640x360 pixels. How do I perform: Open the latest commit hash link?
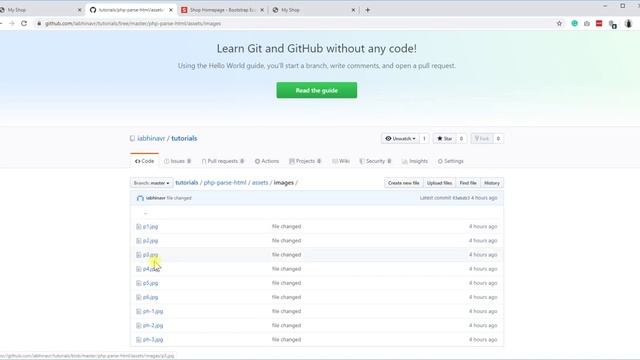461,198
